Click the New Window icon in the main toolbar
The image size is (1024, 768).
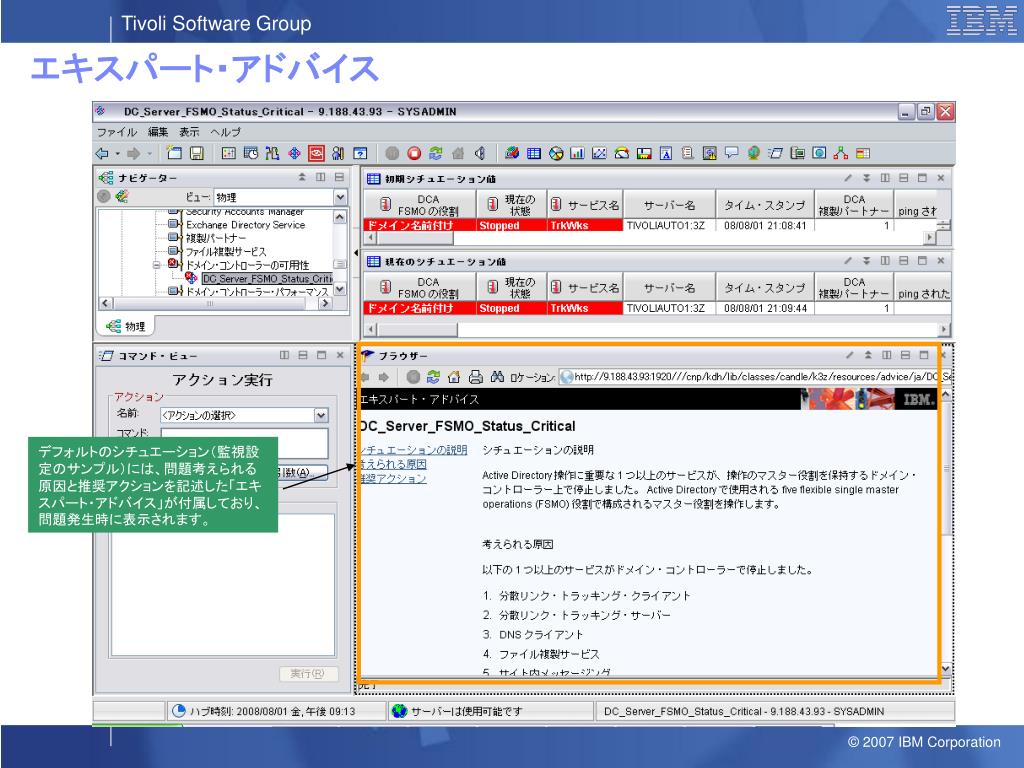click(x=174, y=153)
